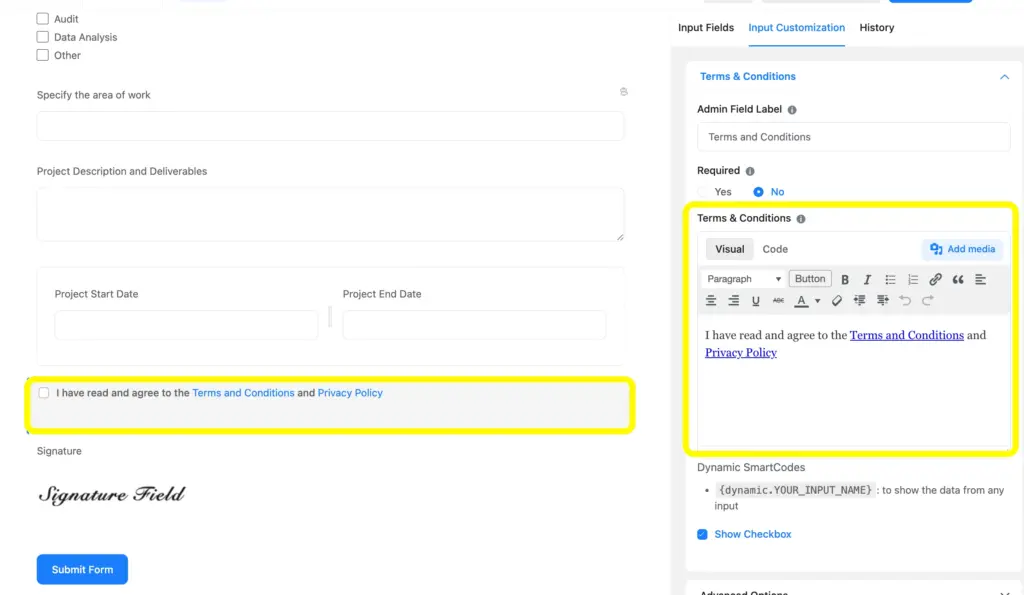Click Privacy Policy link in the editor
1024x595 pixels.
pos(741,353)
